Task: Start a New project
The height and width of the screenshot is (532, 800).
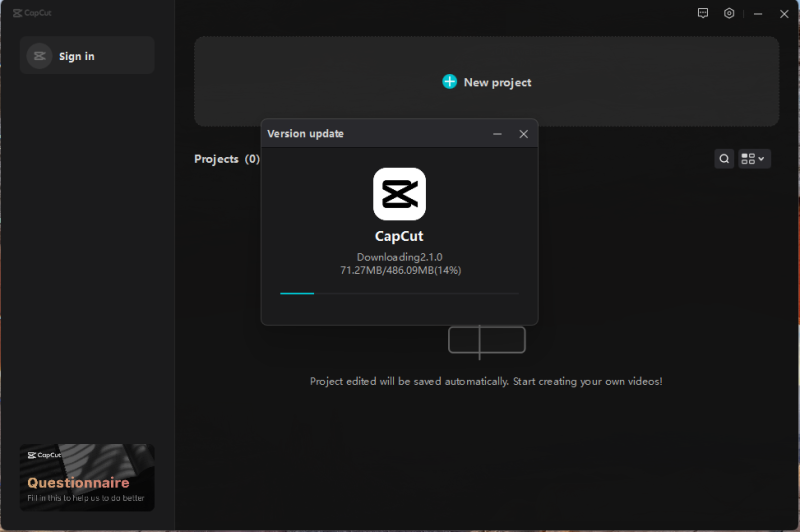Action: click(x=486, y=82)
